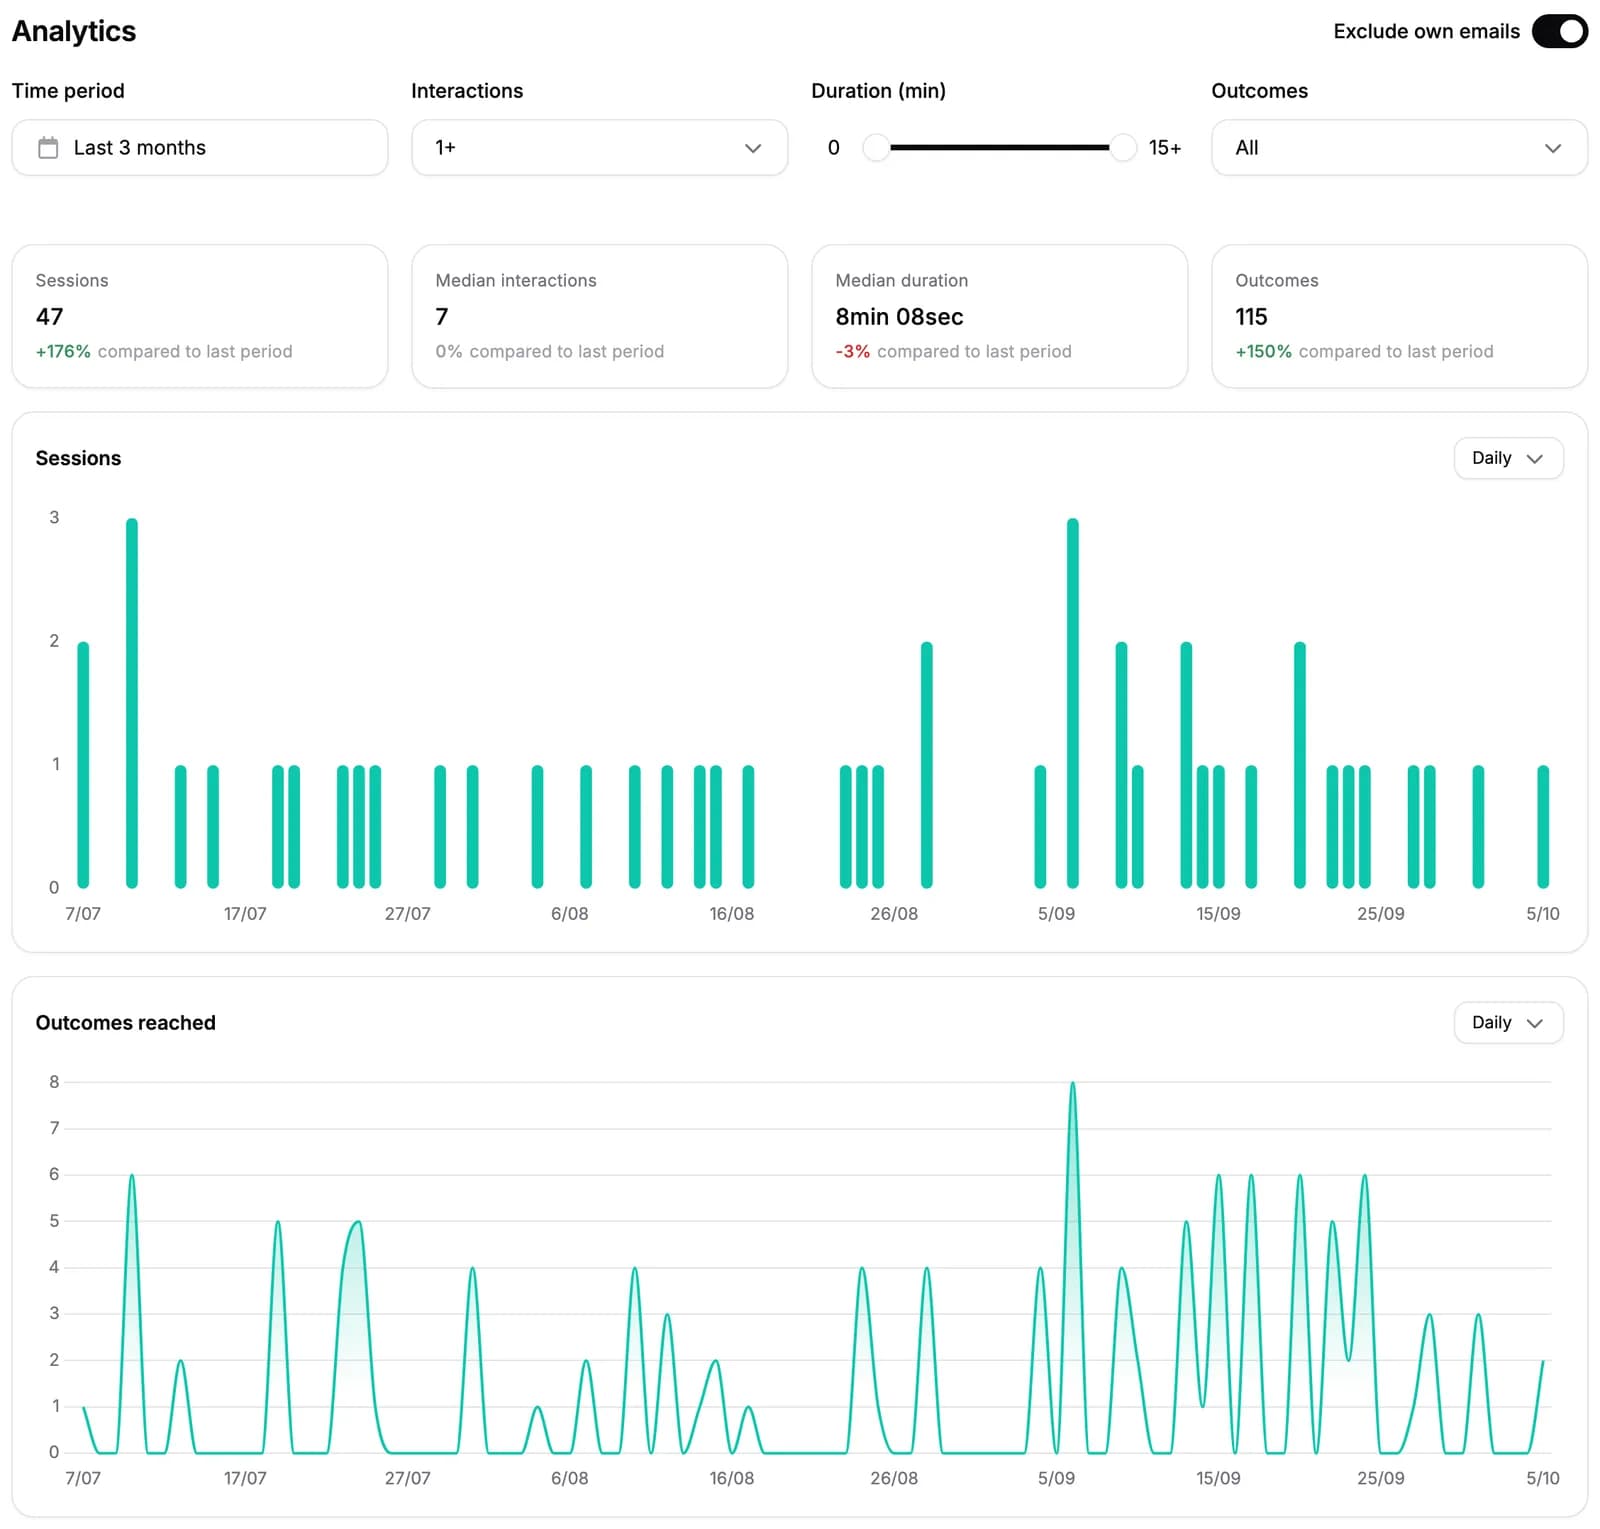
Task: Click the Analytics page heading
Action: pos(74,31)
